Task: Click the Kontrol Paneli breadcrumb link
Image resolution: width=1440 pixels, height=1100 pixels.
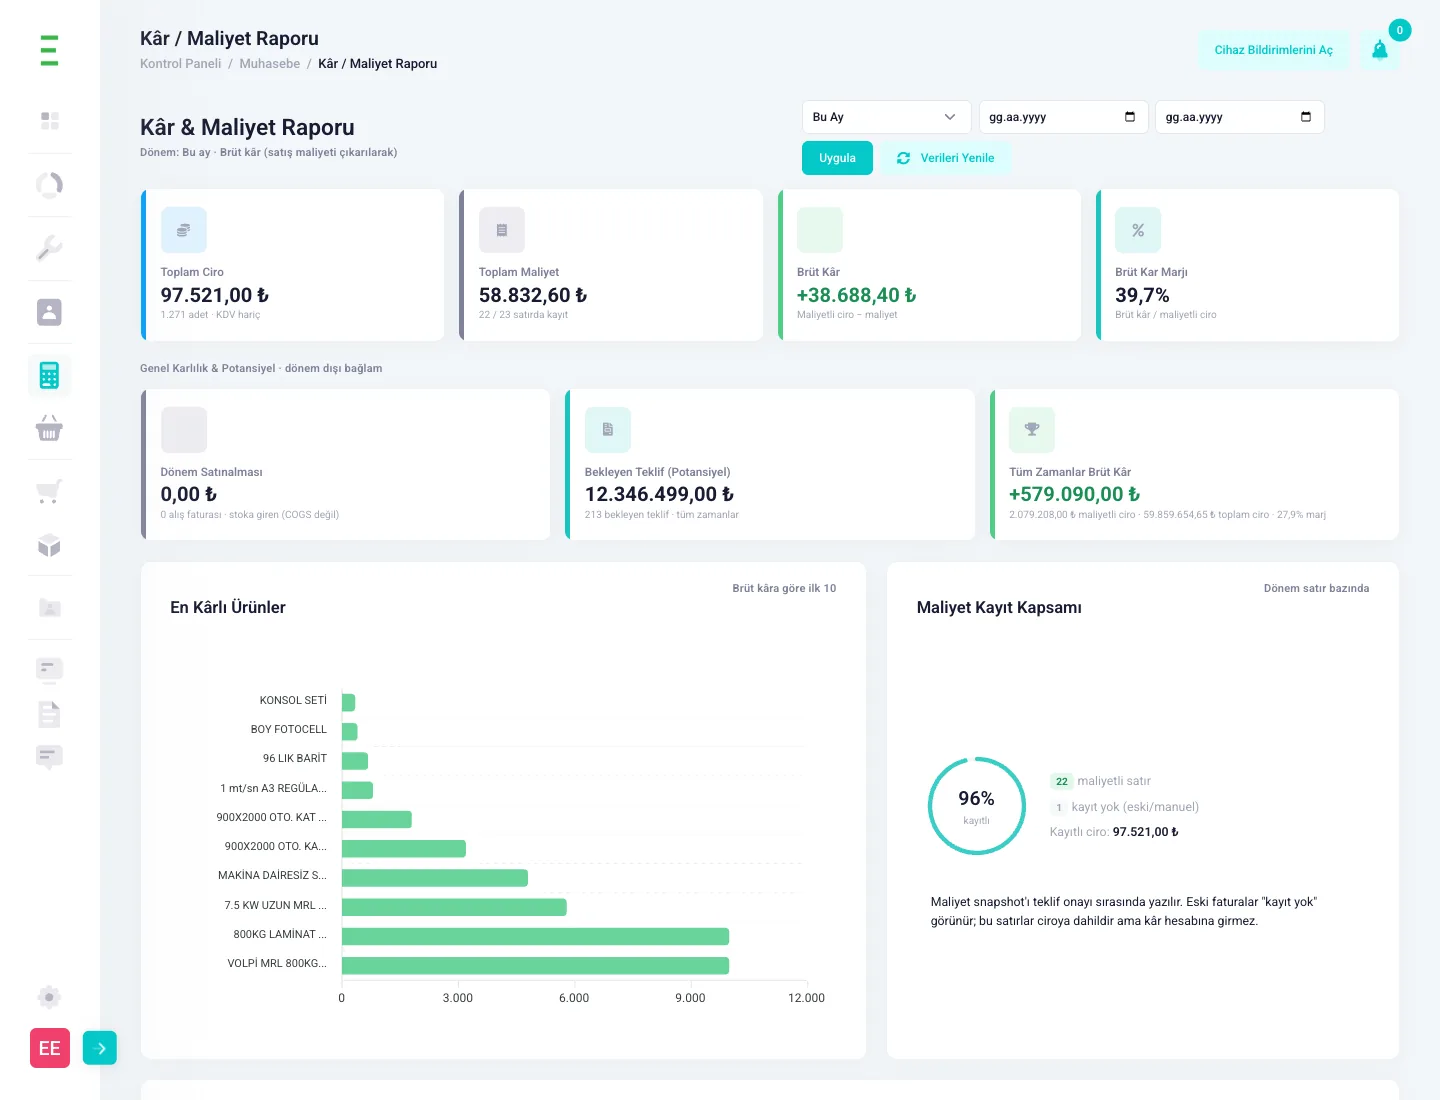Action: [x=181, y=63]
